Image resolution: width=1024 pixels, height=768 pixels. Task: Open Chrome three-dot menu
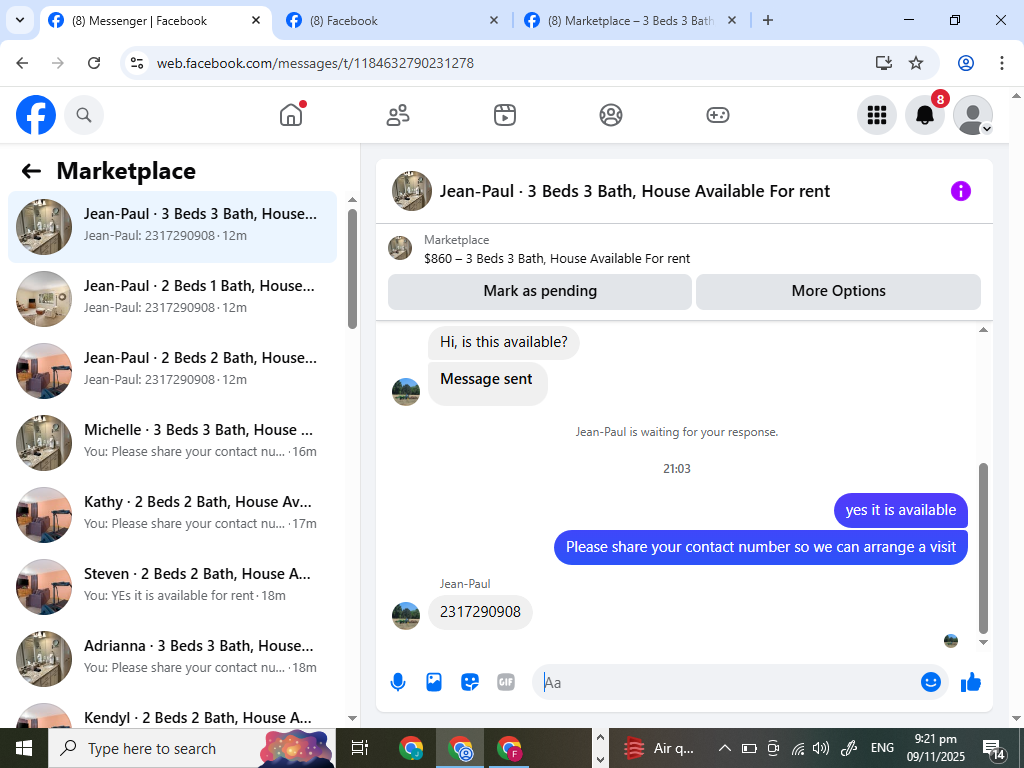[x=1002, y=63]
